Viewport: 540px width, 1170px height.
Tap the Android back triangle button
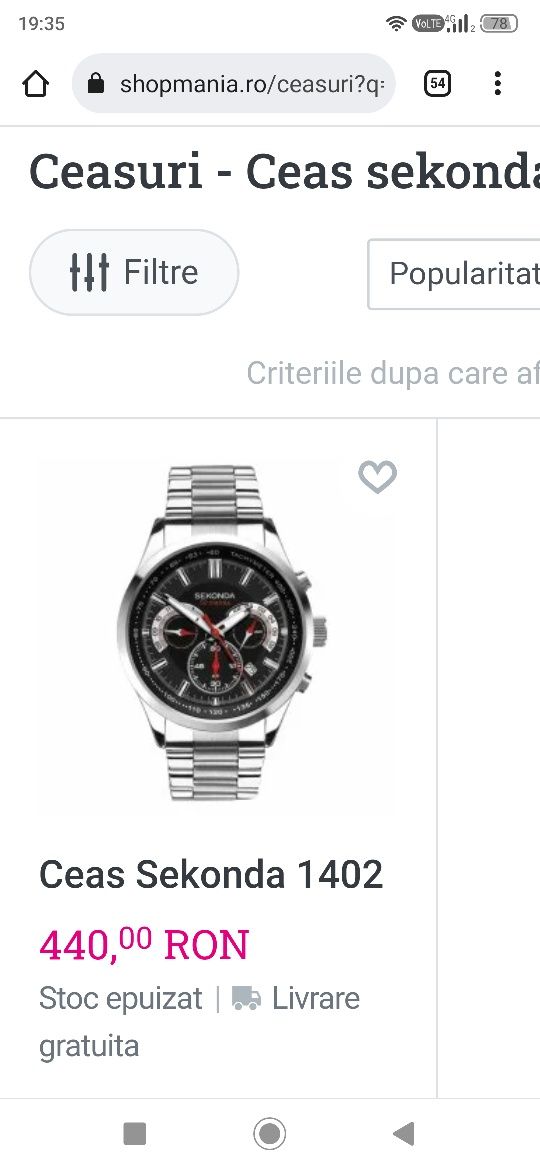point(404,1134)
